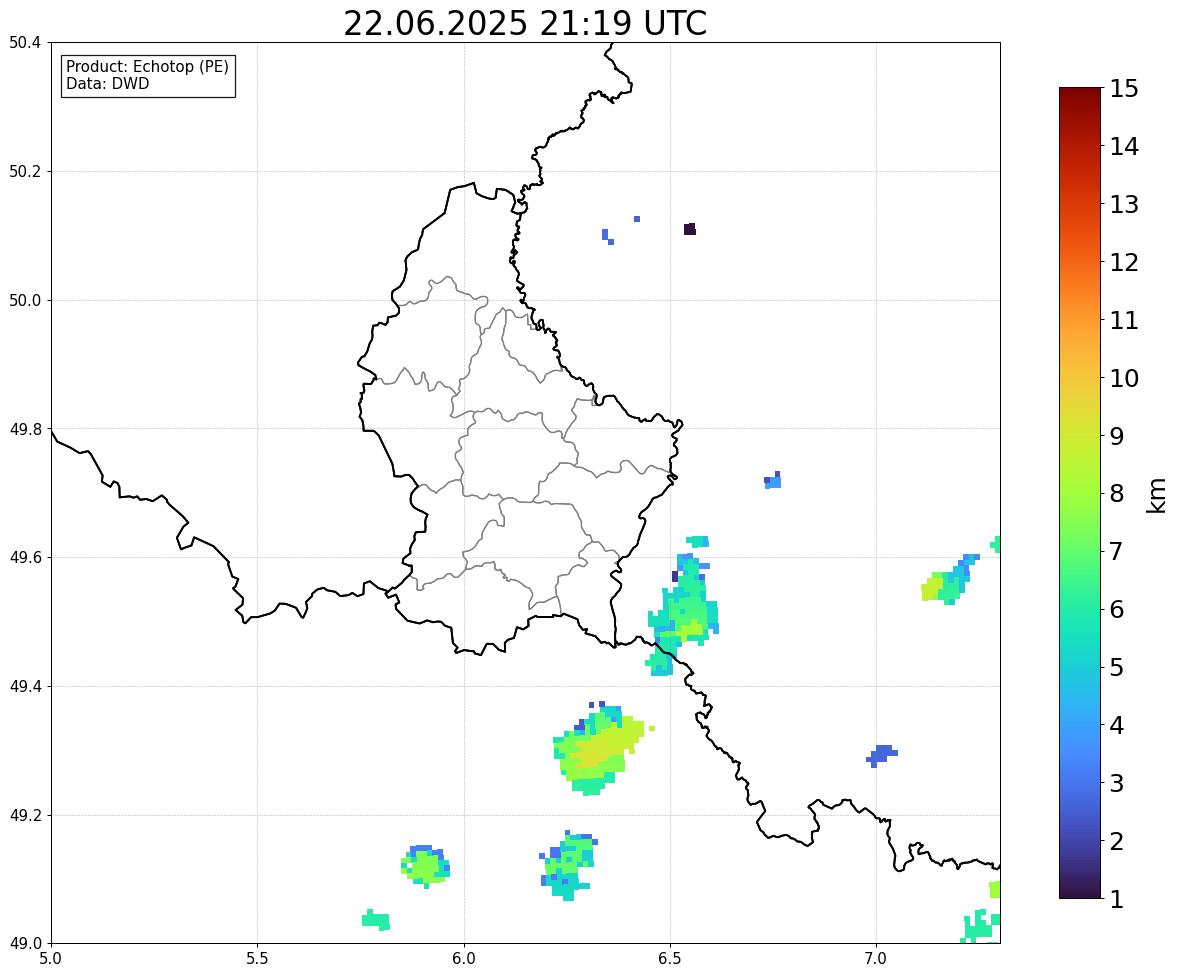Click the dark purple echo cell near 50.1 latitude
This screenshot has height=976, width=1178.
pyautogui.click(x=690, y=229)
